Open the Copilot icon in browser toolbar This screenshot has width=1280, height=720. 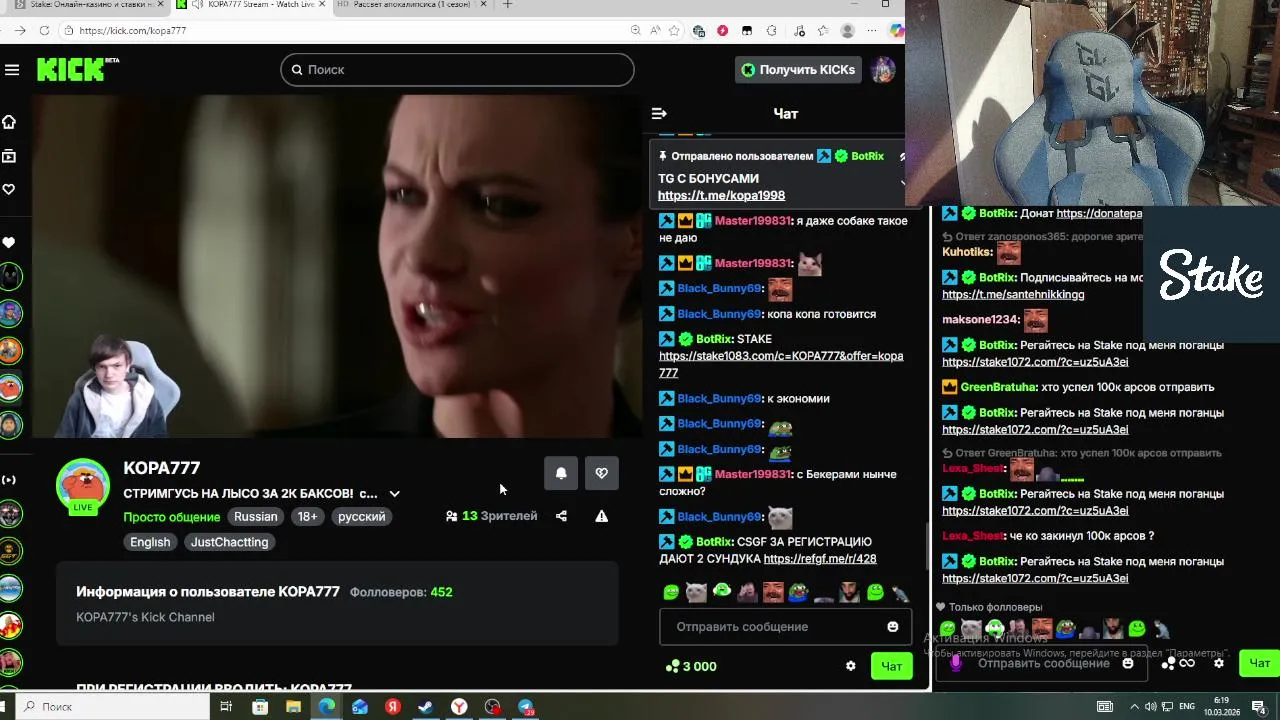[897, 31]
